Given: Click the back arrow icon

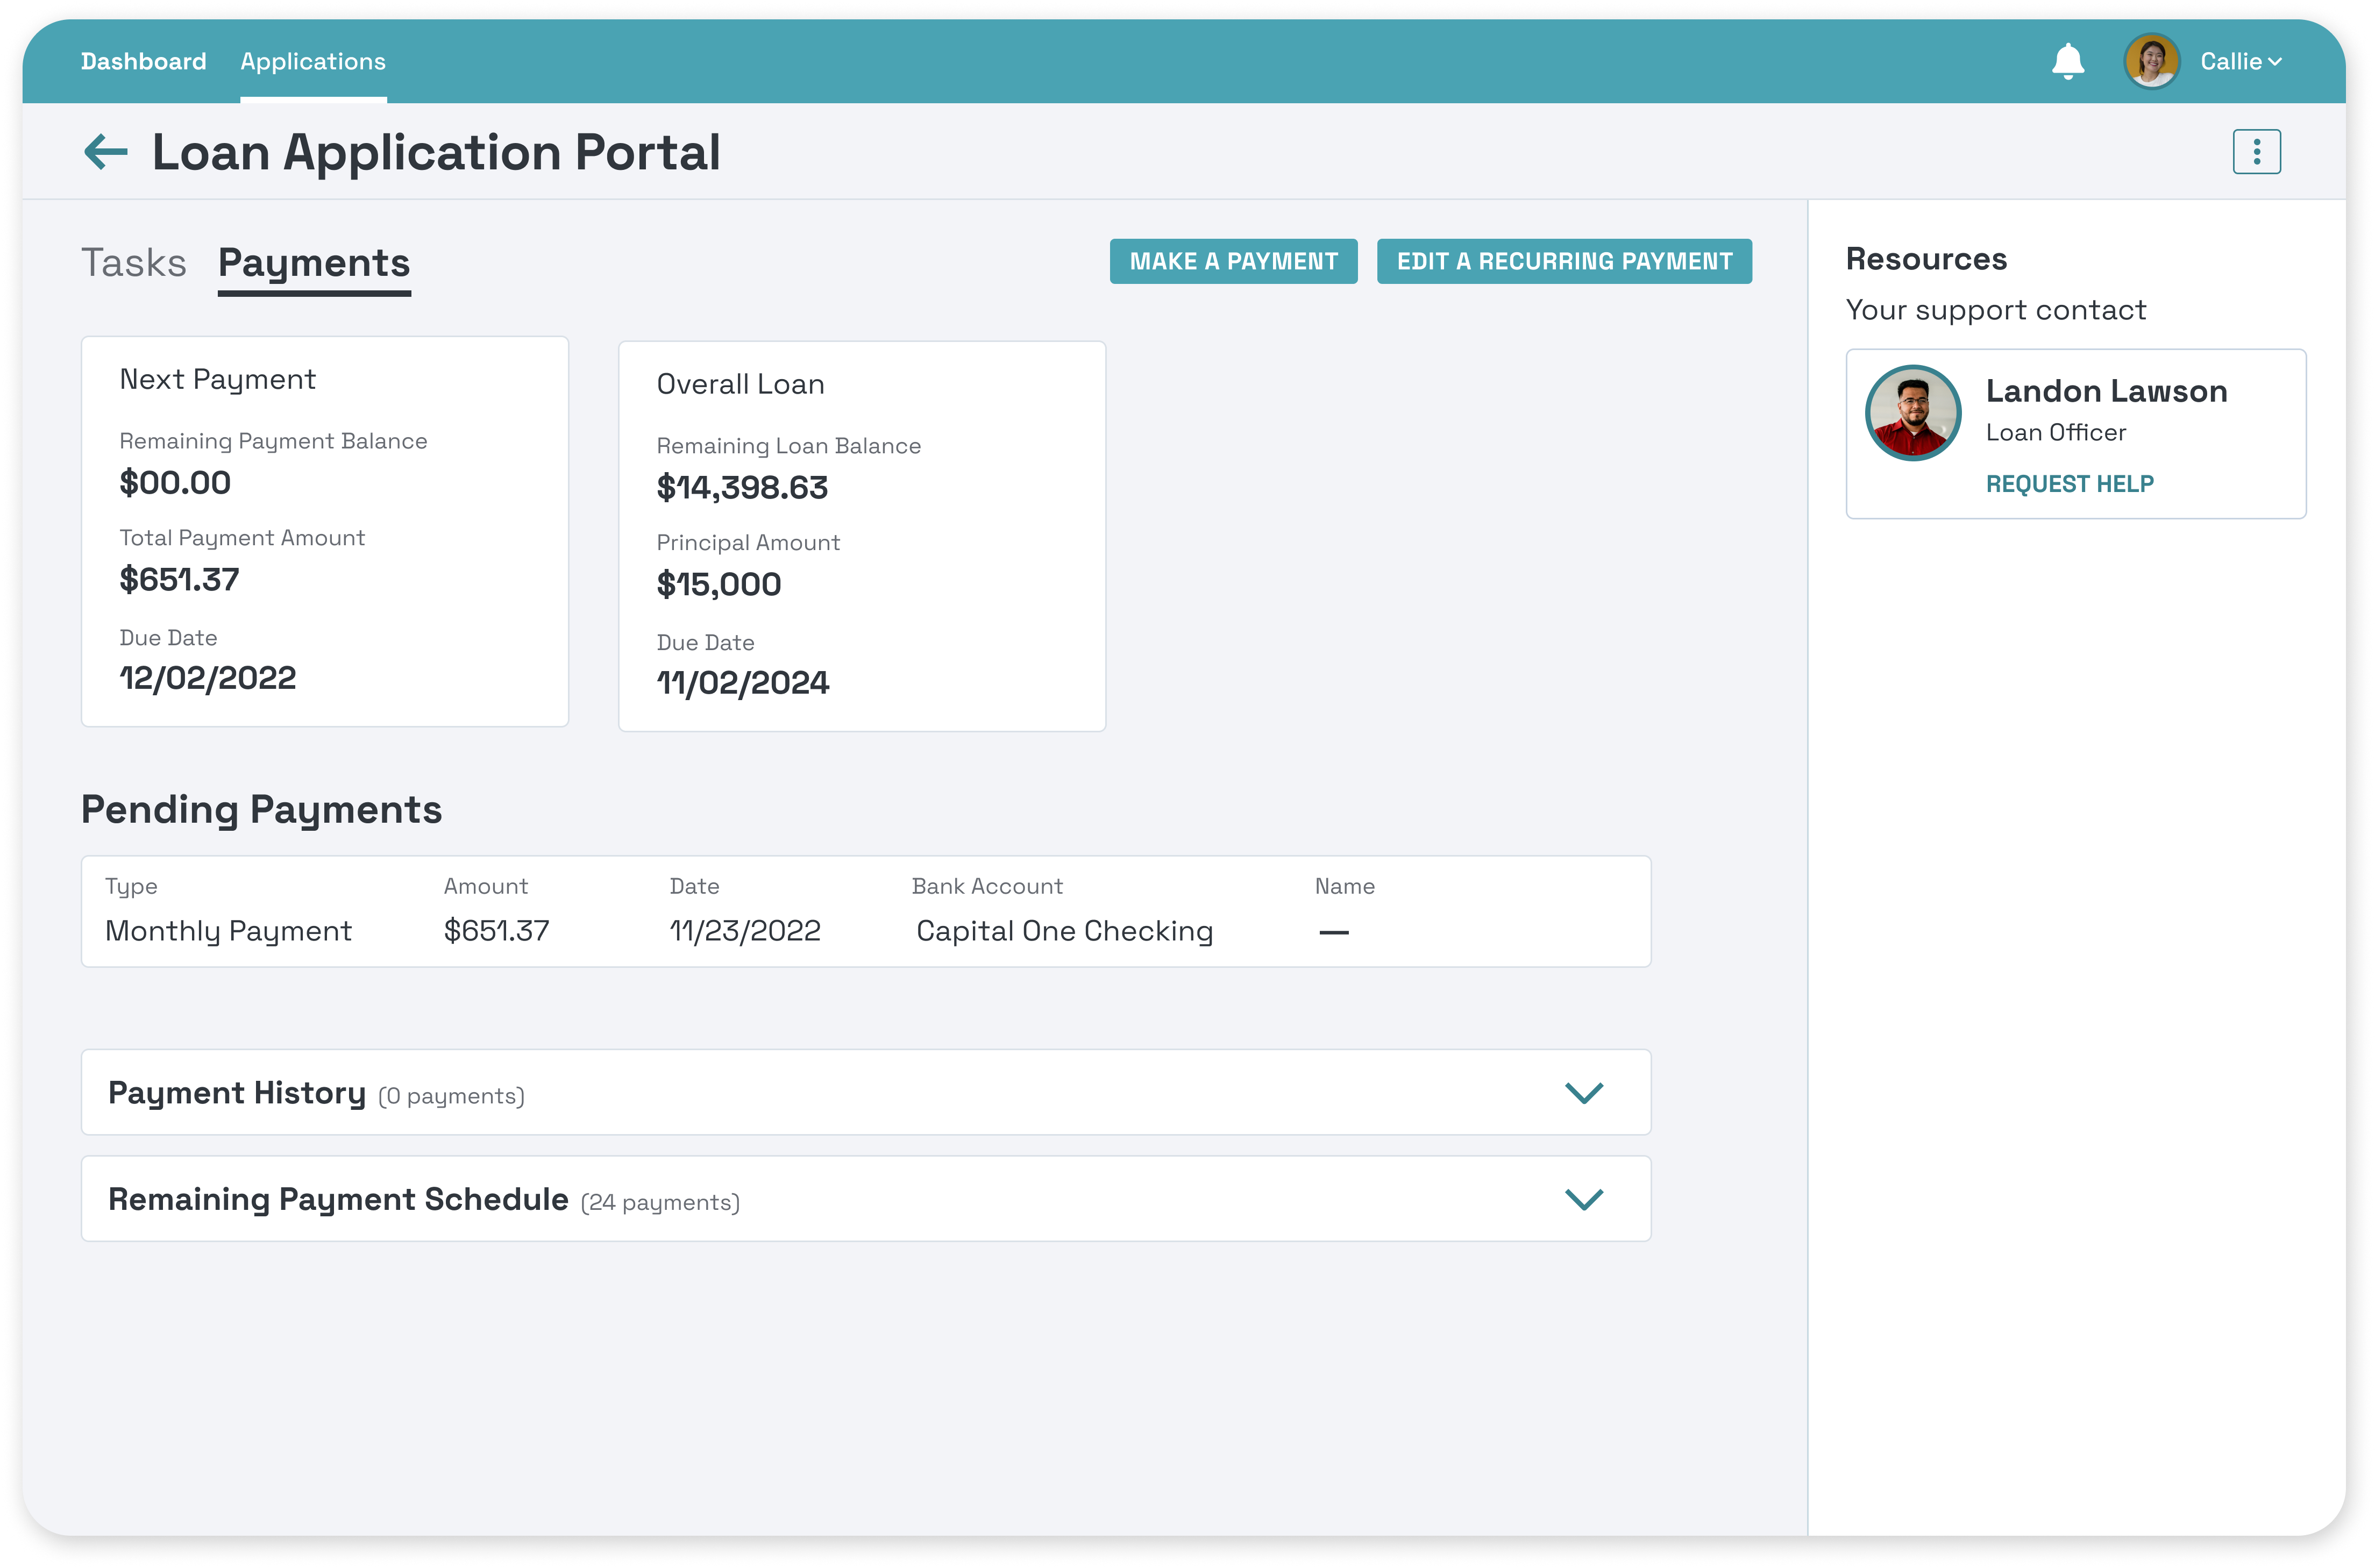Looking at the screenshot, I should [106, 152].
